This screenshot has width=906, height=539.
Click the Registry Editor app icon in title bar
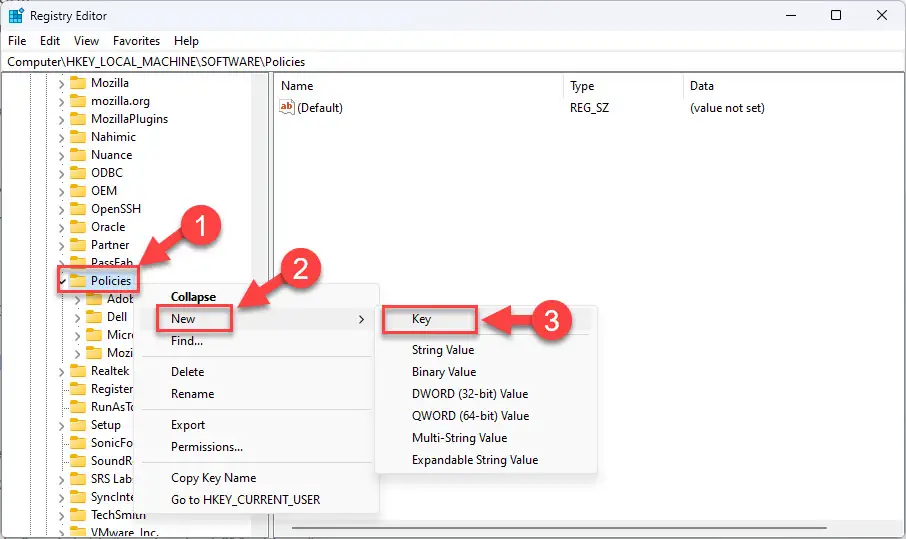pos(16,16)
